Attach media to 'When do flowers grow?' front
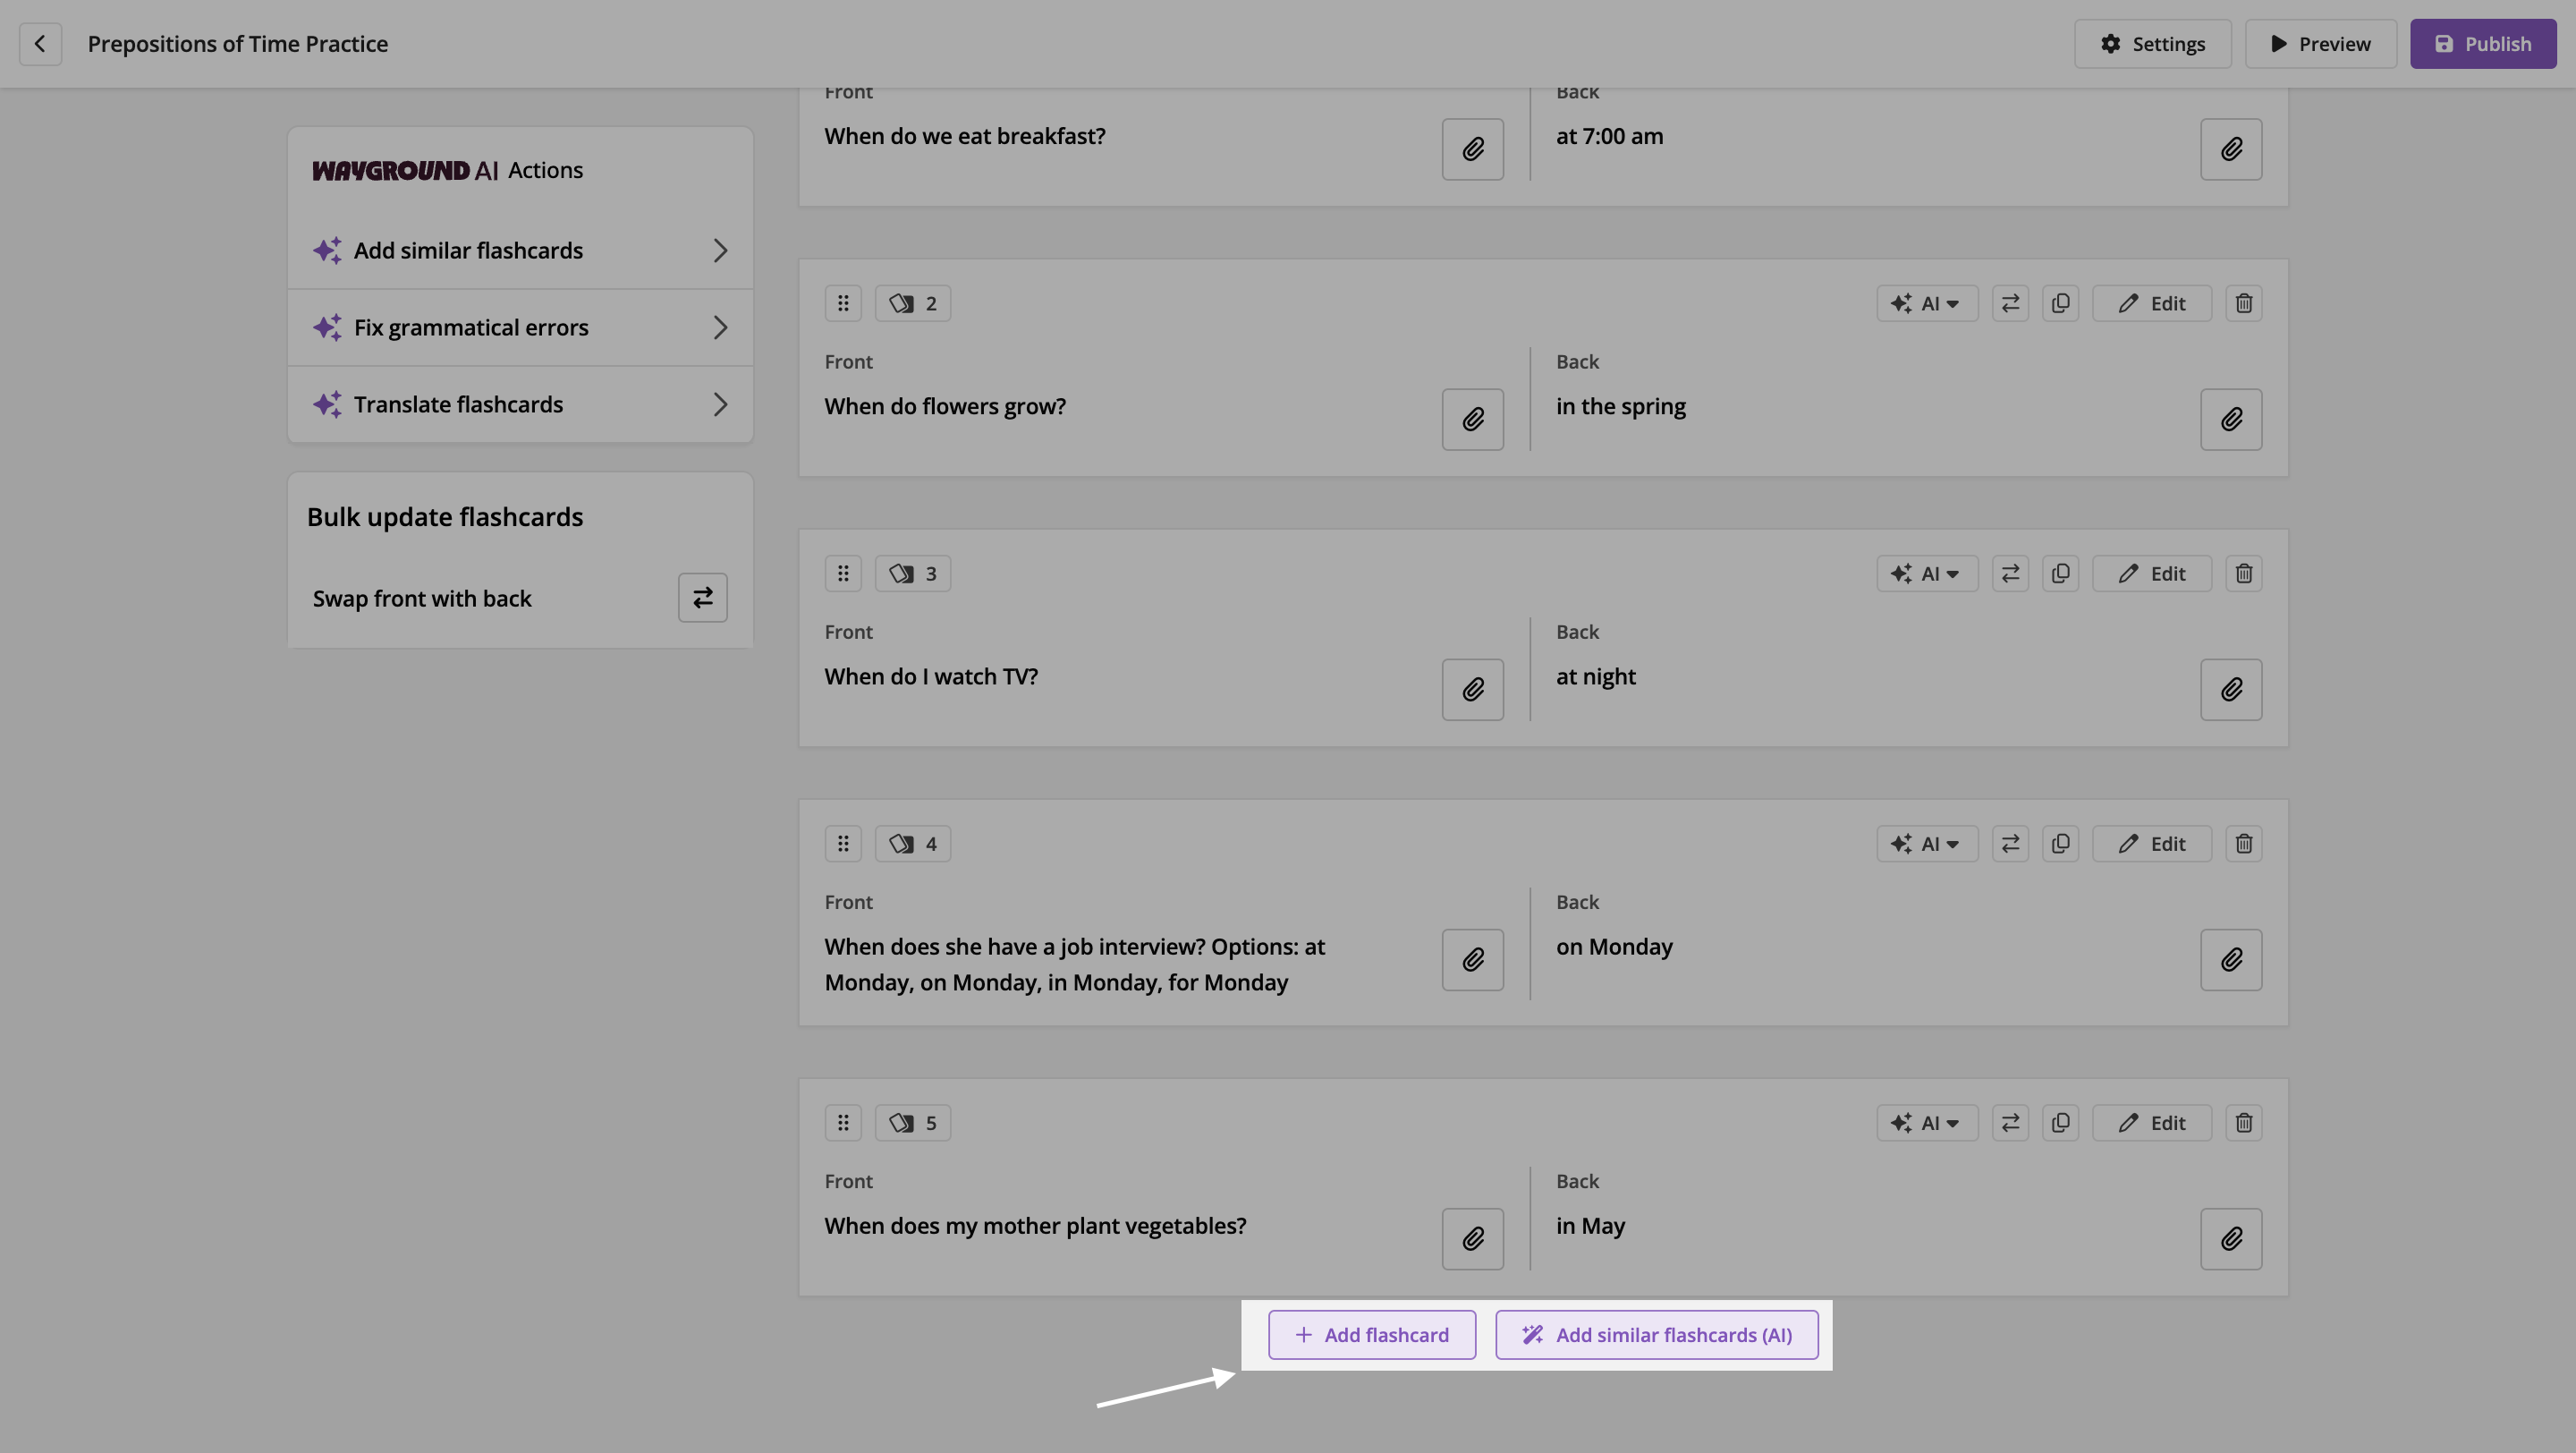Viewport: 2576px width, 1453px height. (x=1472, y=420)
